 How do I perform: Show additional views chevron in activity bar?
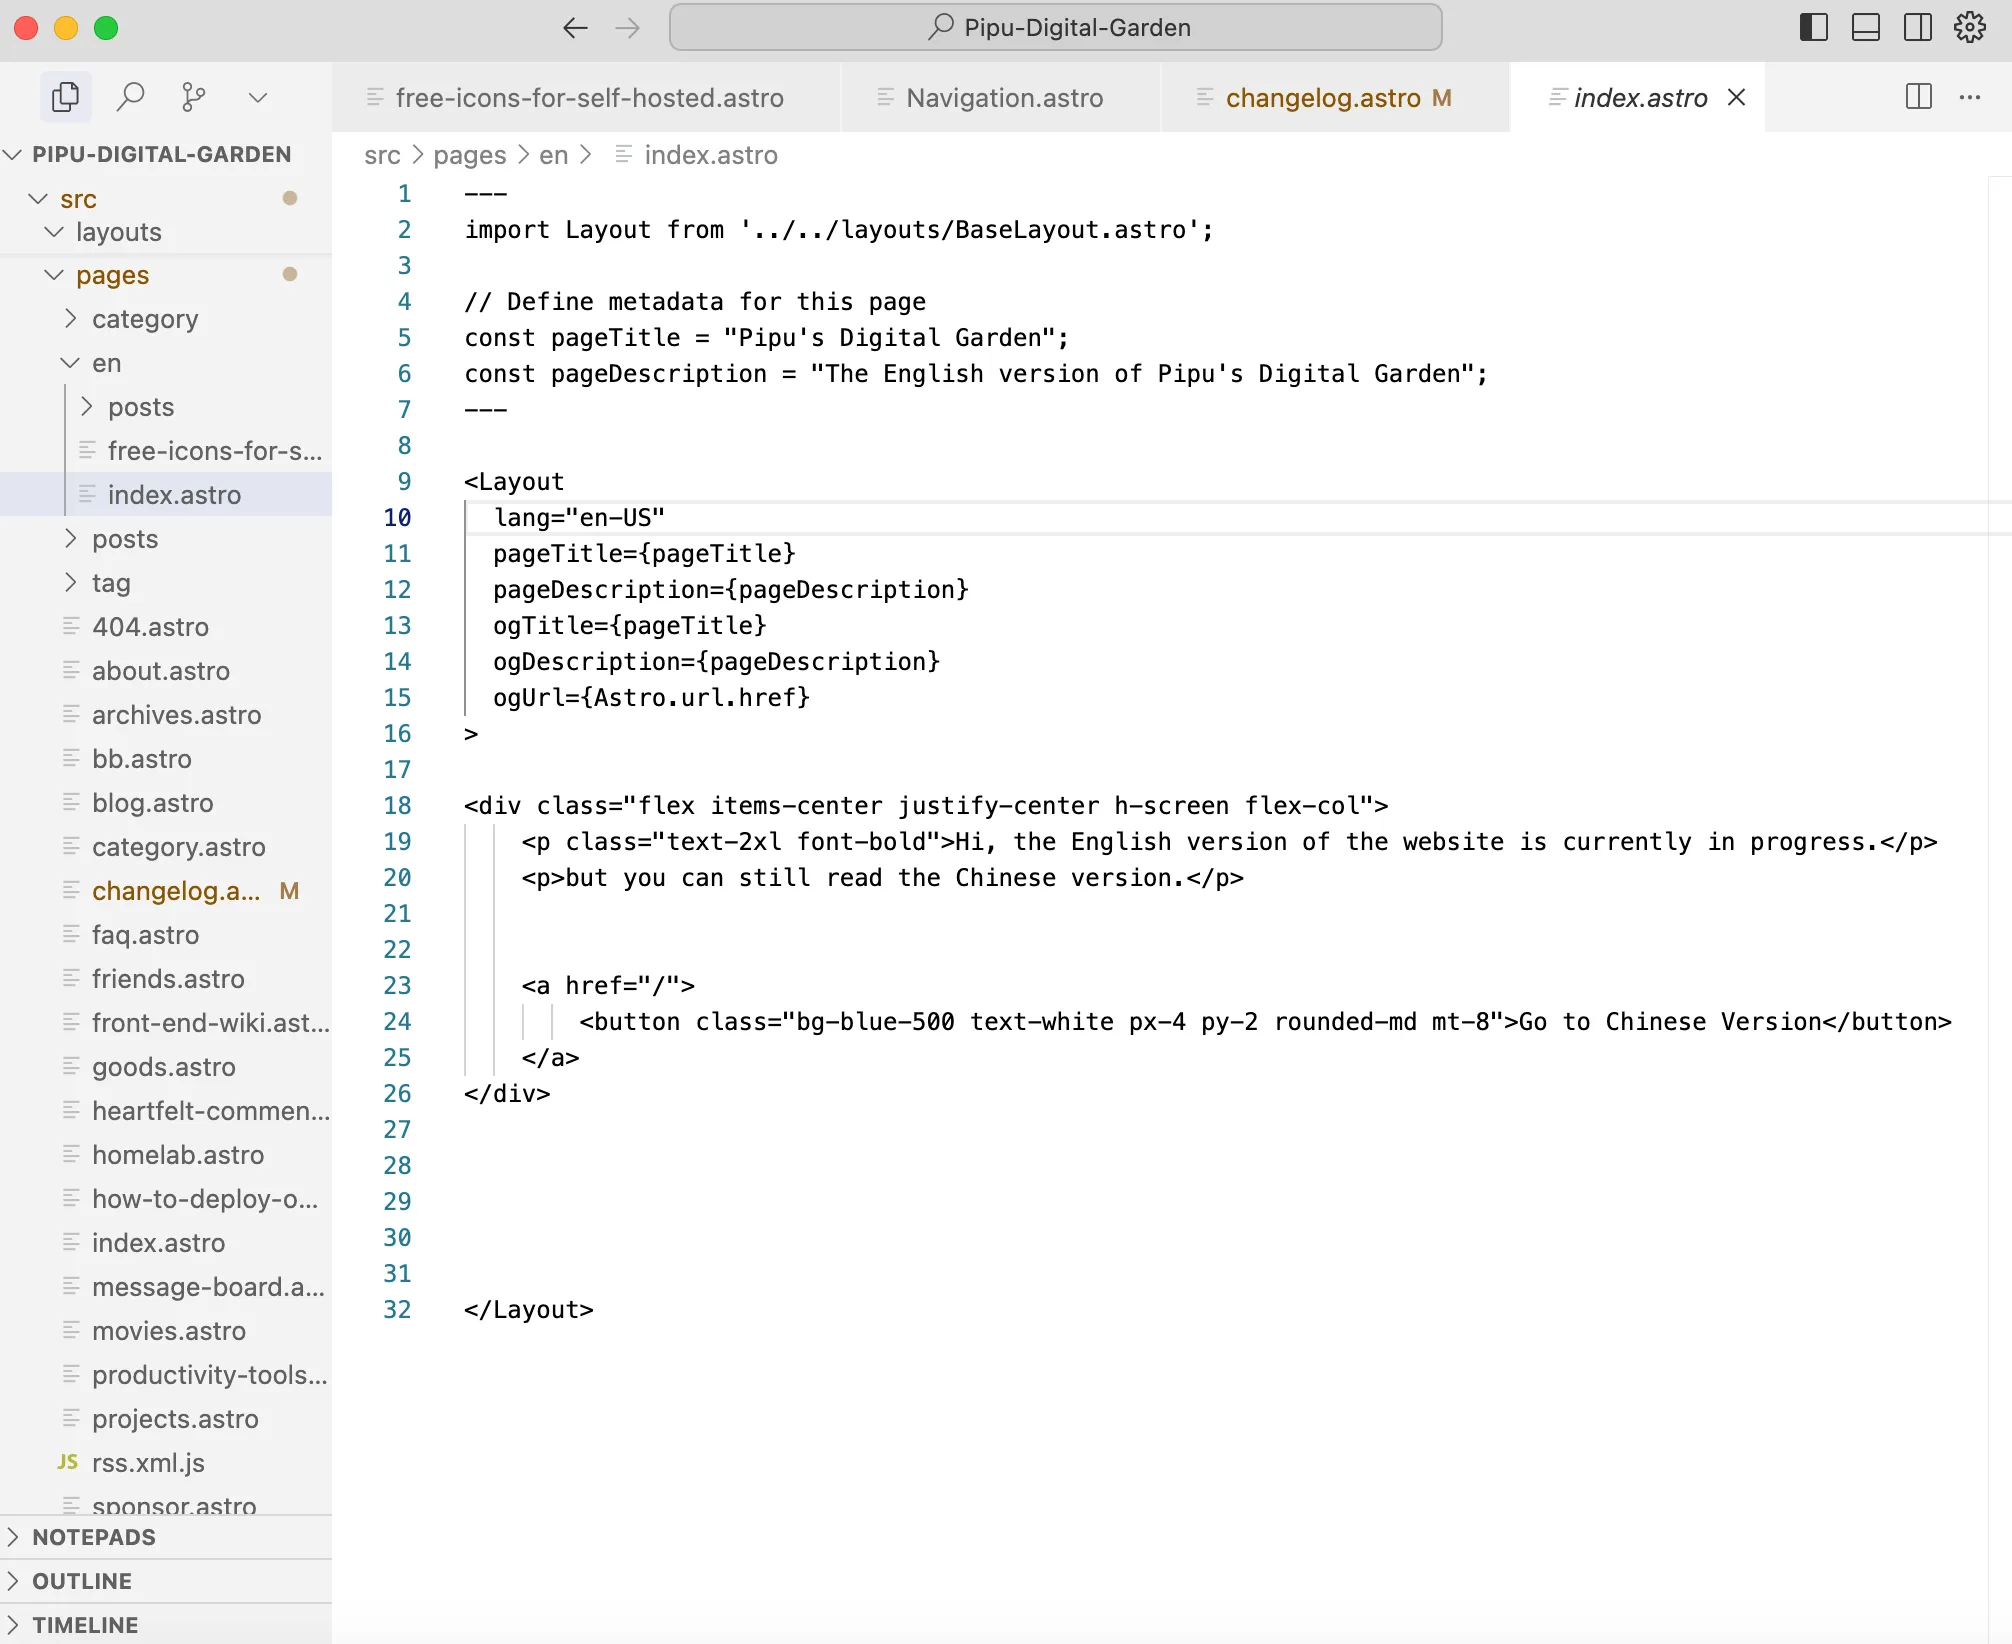(258, 97)
